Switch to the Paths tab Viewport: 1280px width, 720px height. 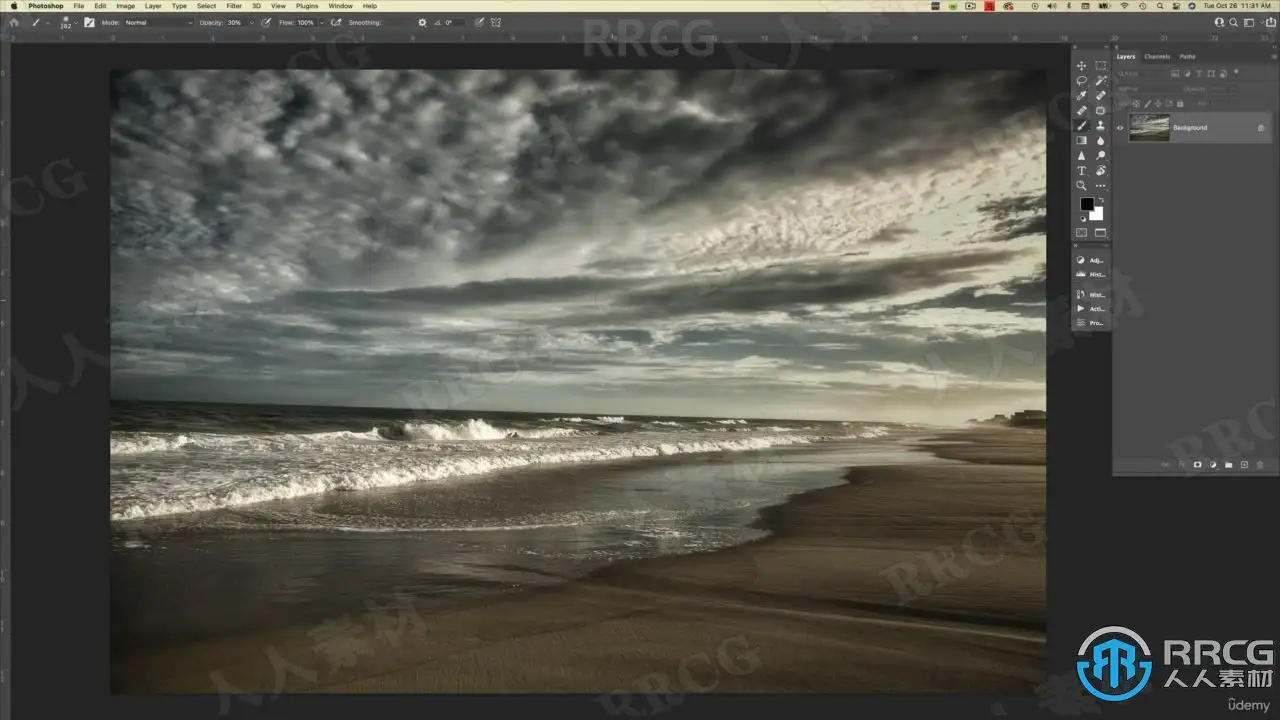tap(1187, 57)
